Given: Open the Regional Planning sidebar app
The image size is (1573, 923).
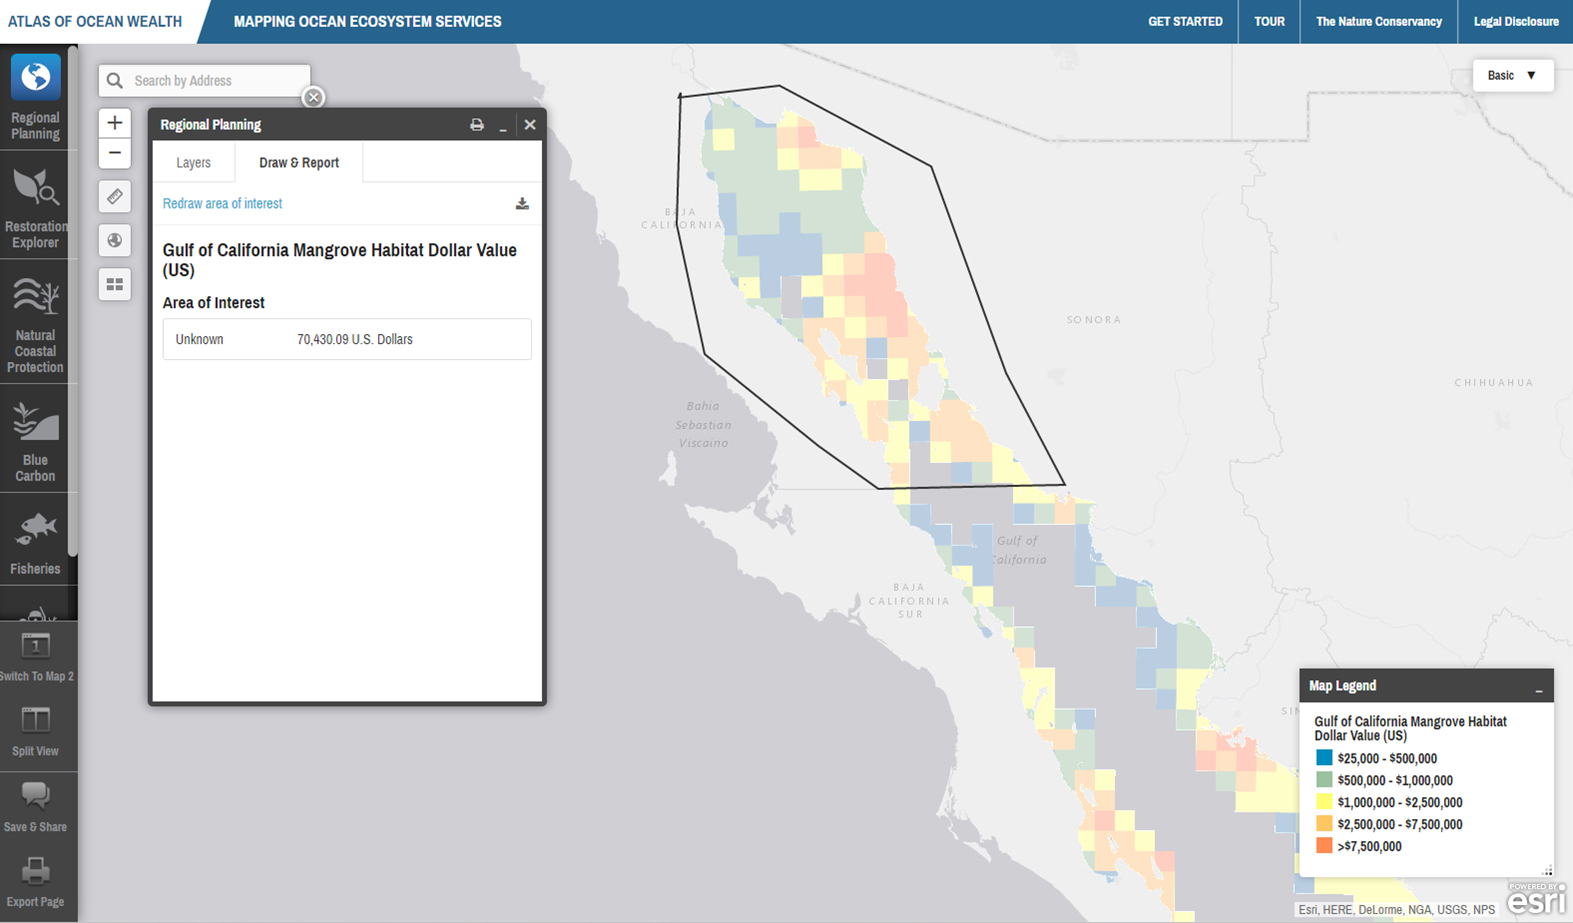Looking at the screenshot, I should pos(35,98).
